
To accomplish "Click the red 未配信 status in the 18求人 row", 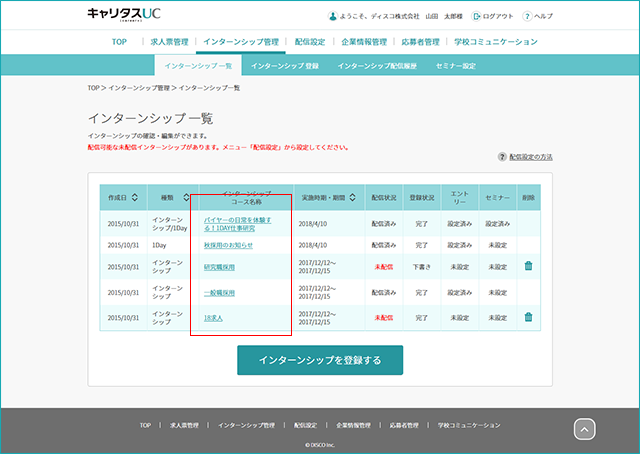I will [384, 318].
